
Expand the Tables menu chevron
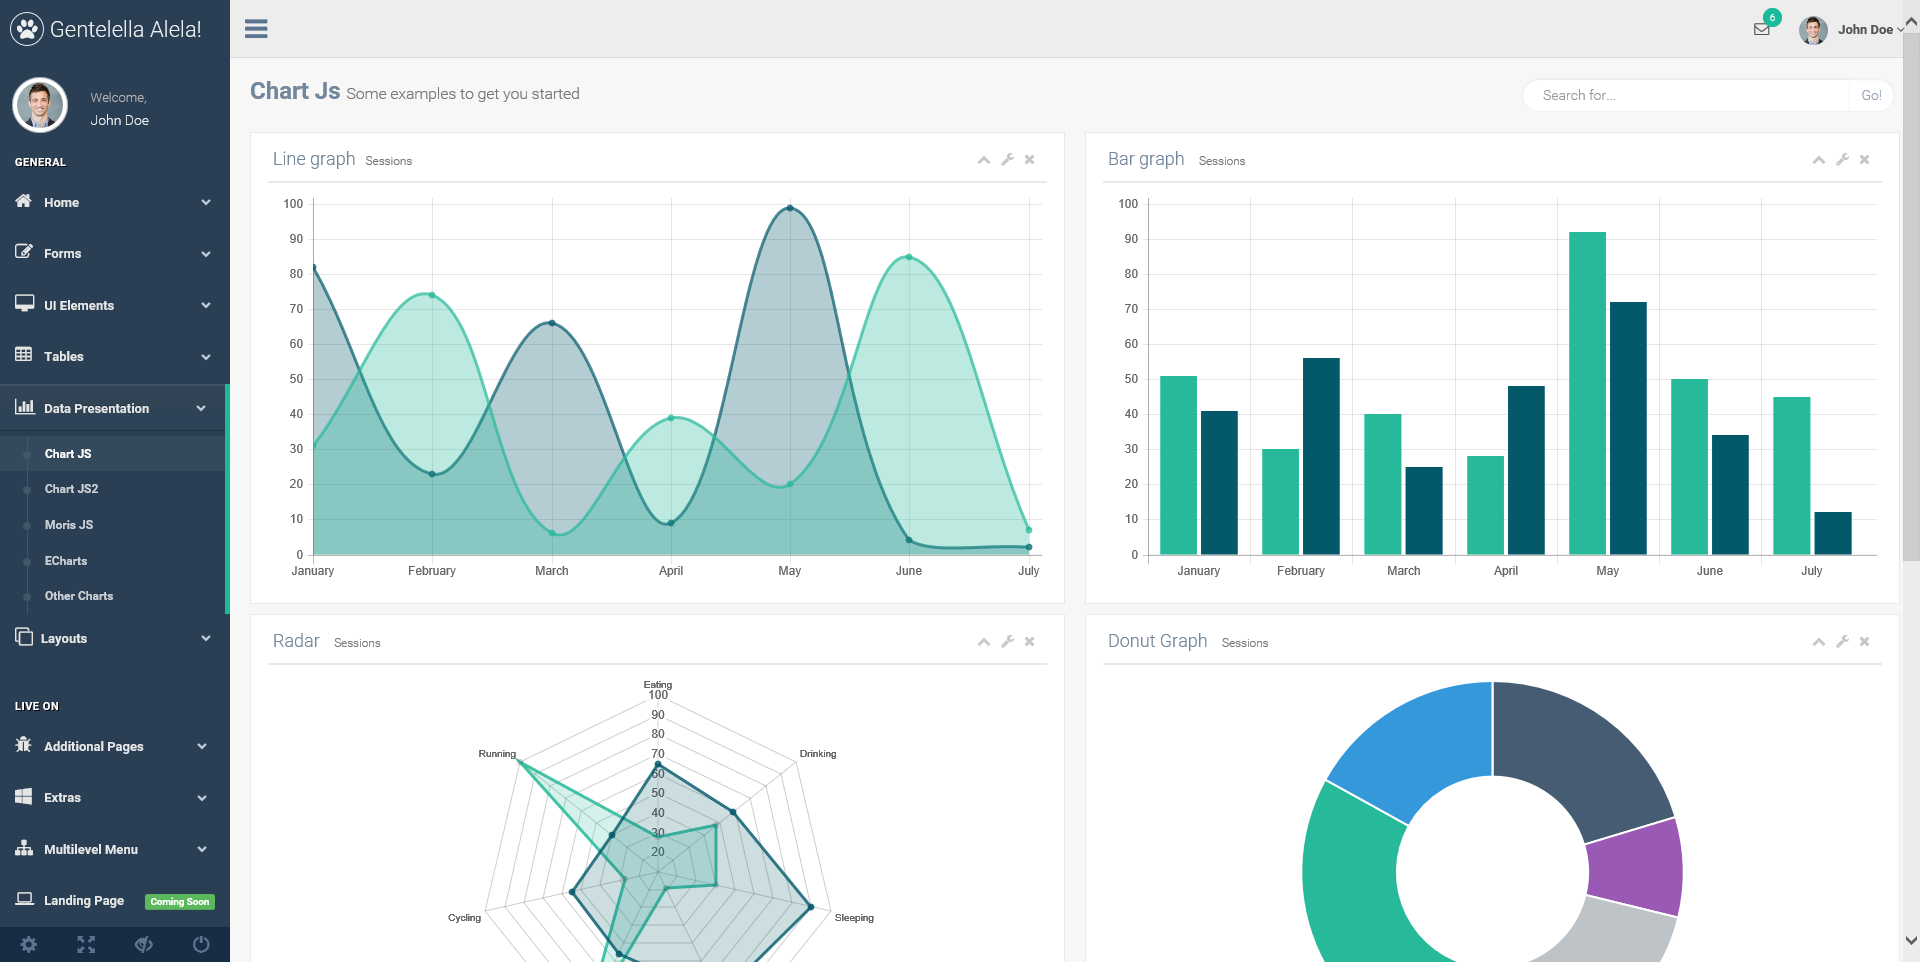[x=206, y=357]
